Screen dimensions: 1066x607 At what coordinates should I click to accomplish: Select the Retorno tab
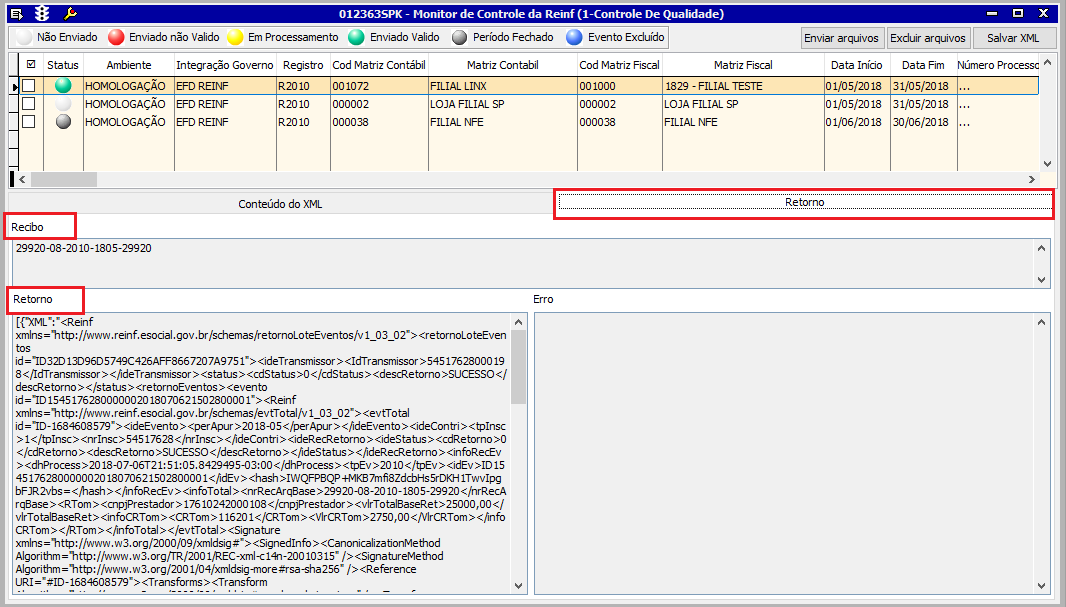804,203
